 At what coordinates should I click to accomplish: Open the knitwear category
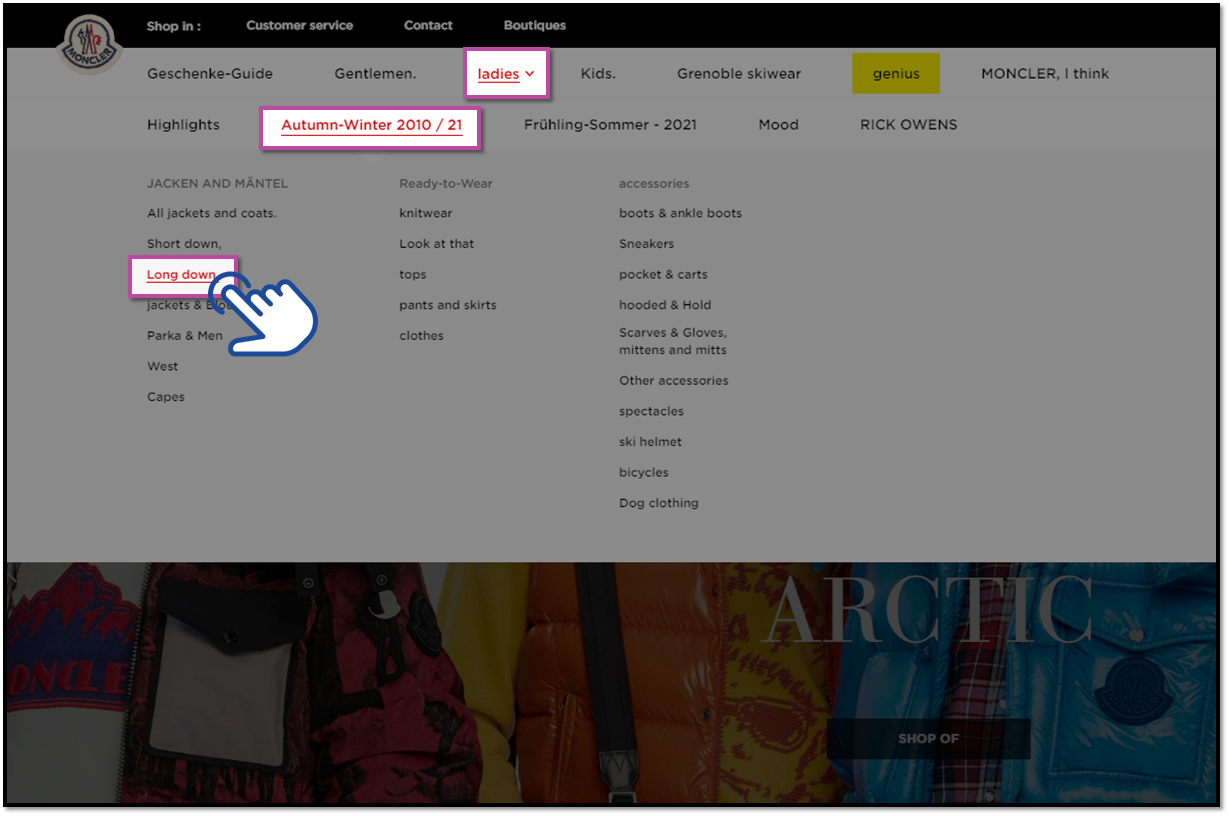(x=426, y=213)
